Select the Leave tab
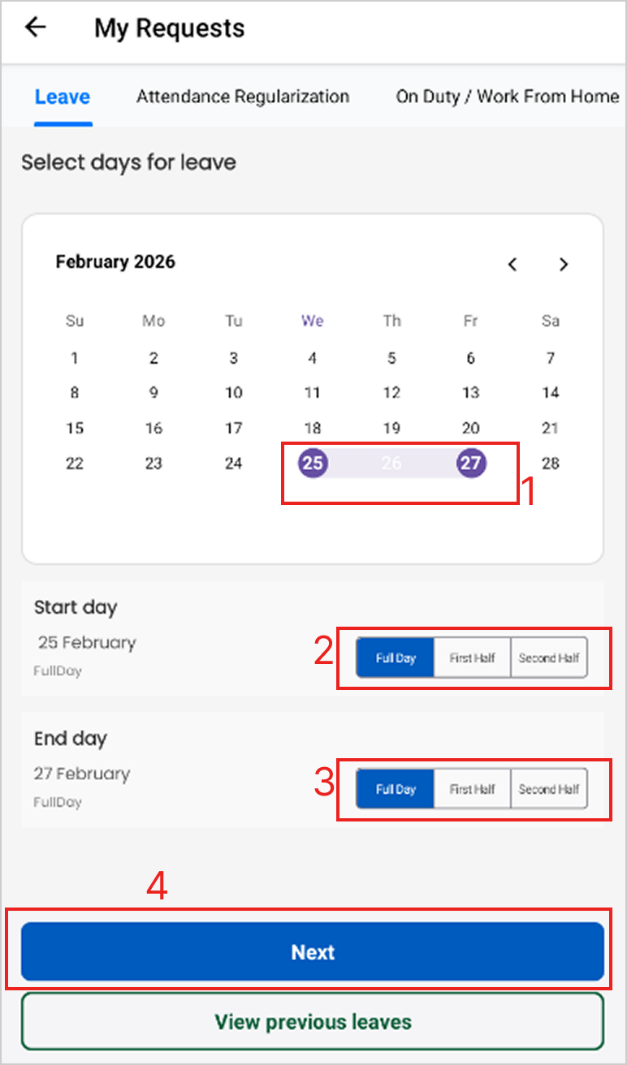The image size is (627, 1065). (x=62, y=97)
